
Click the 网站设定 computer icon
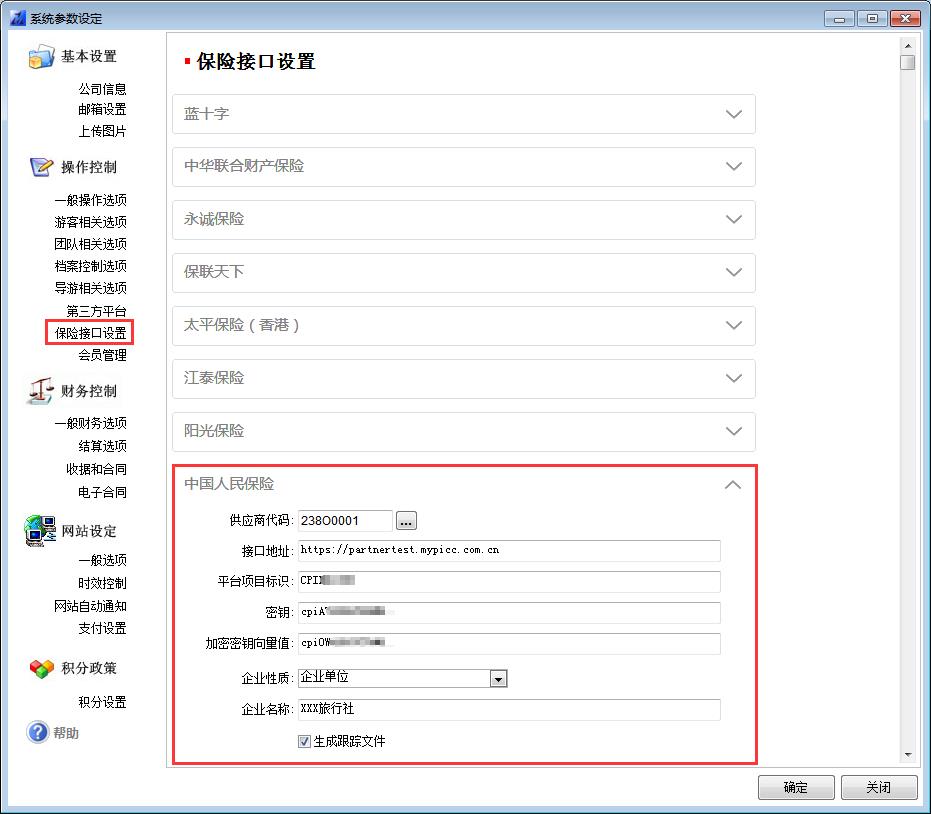click(x=40, y=531)
